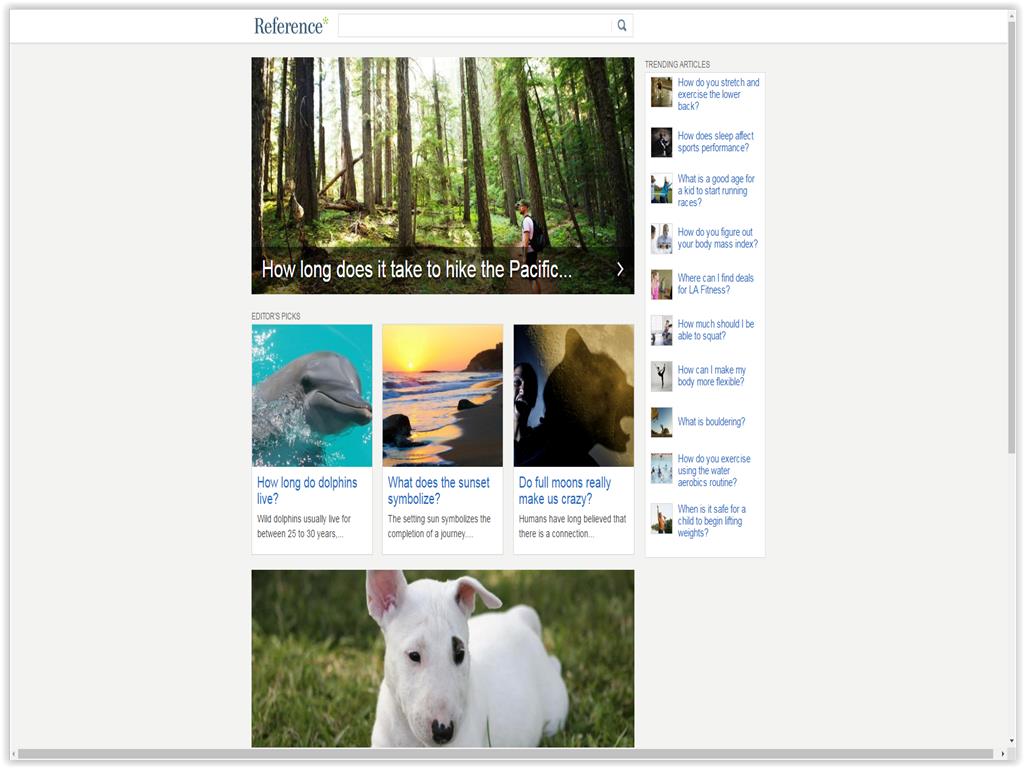This screenshot has width=1024, height=768.
Task: Click the sleep and sports thumbnail
Action: pyautogui.click(x=662, y=142)
